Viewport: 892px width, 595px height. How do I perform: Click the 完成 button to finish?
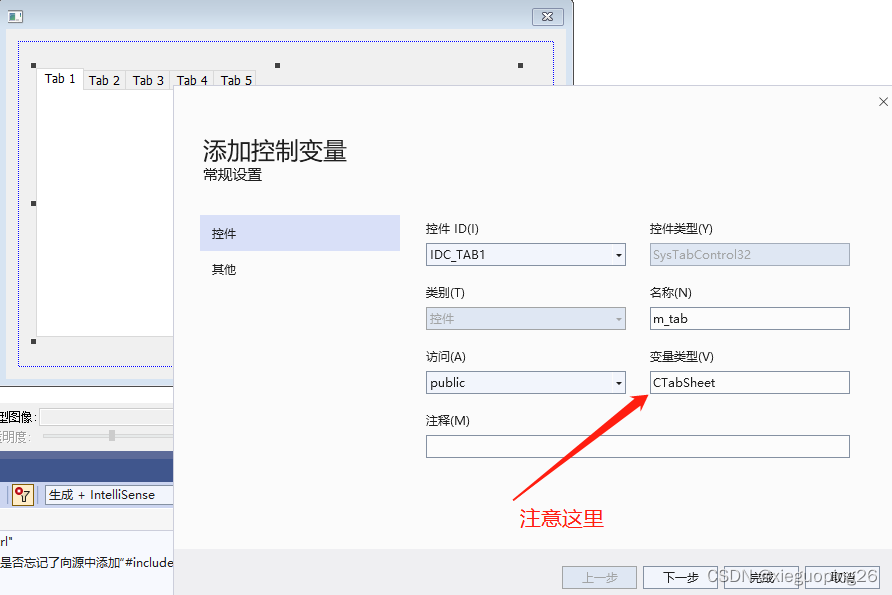point(761,577)
